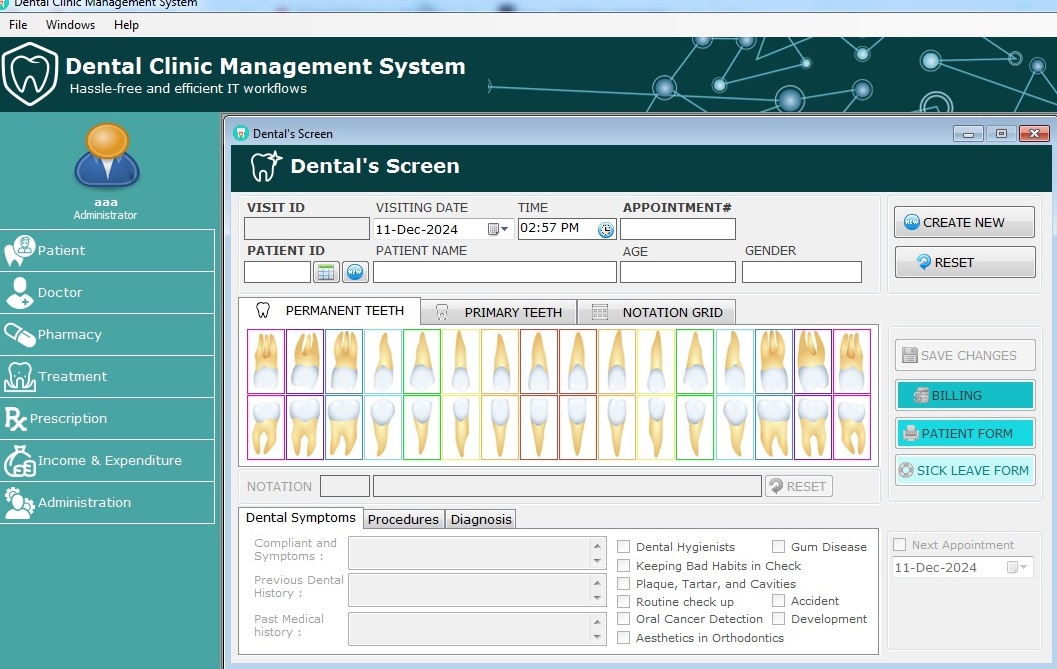This screenshot has height=669, width=1057.
Task: Open the Doctor section icon
Action: pos(19,293)
